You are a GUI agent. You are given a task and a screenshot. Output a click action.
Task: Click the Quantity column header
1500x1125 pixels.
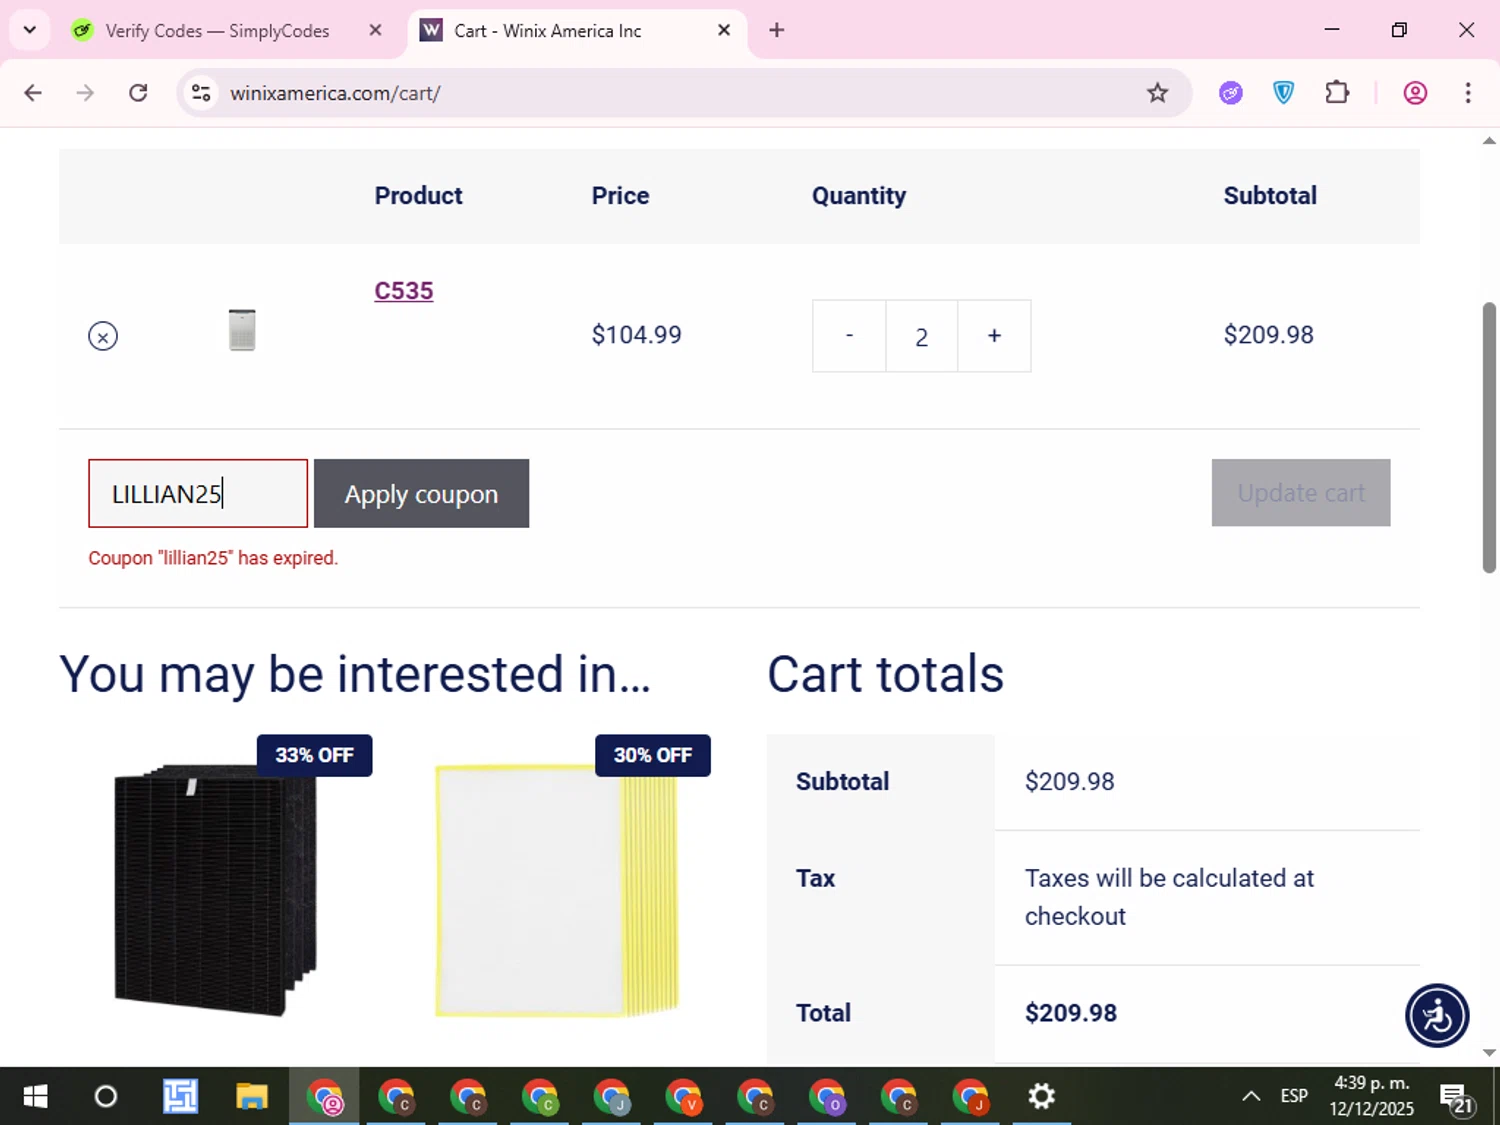859,196
